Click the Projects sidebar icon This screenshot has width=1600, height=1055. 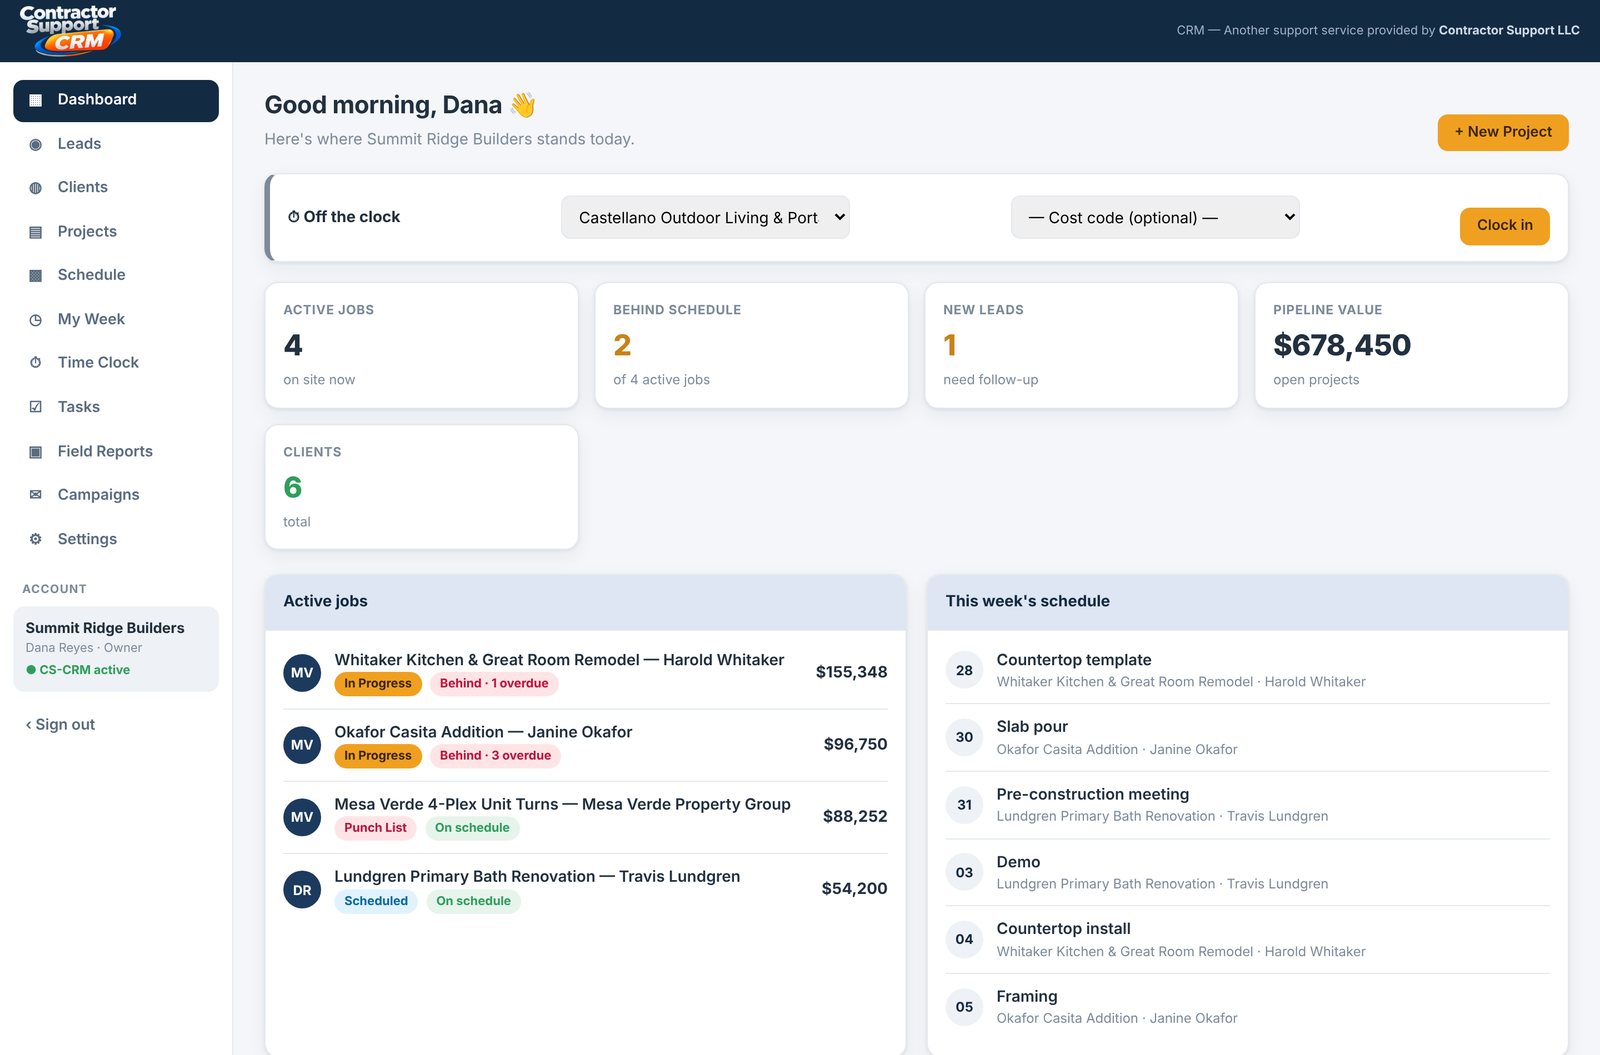36,231
